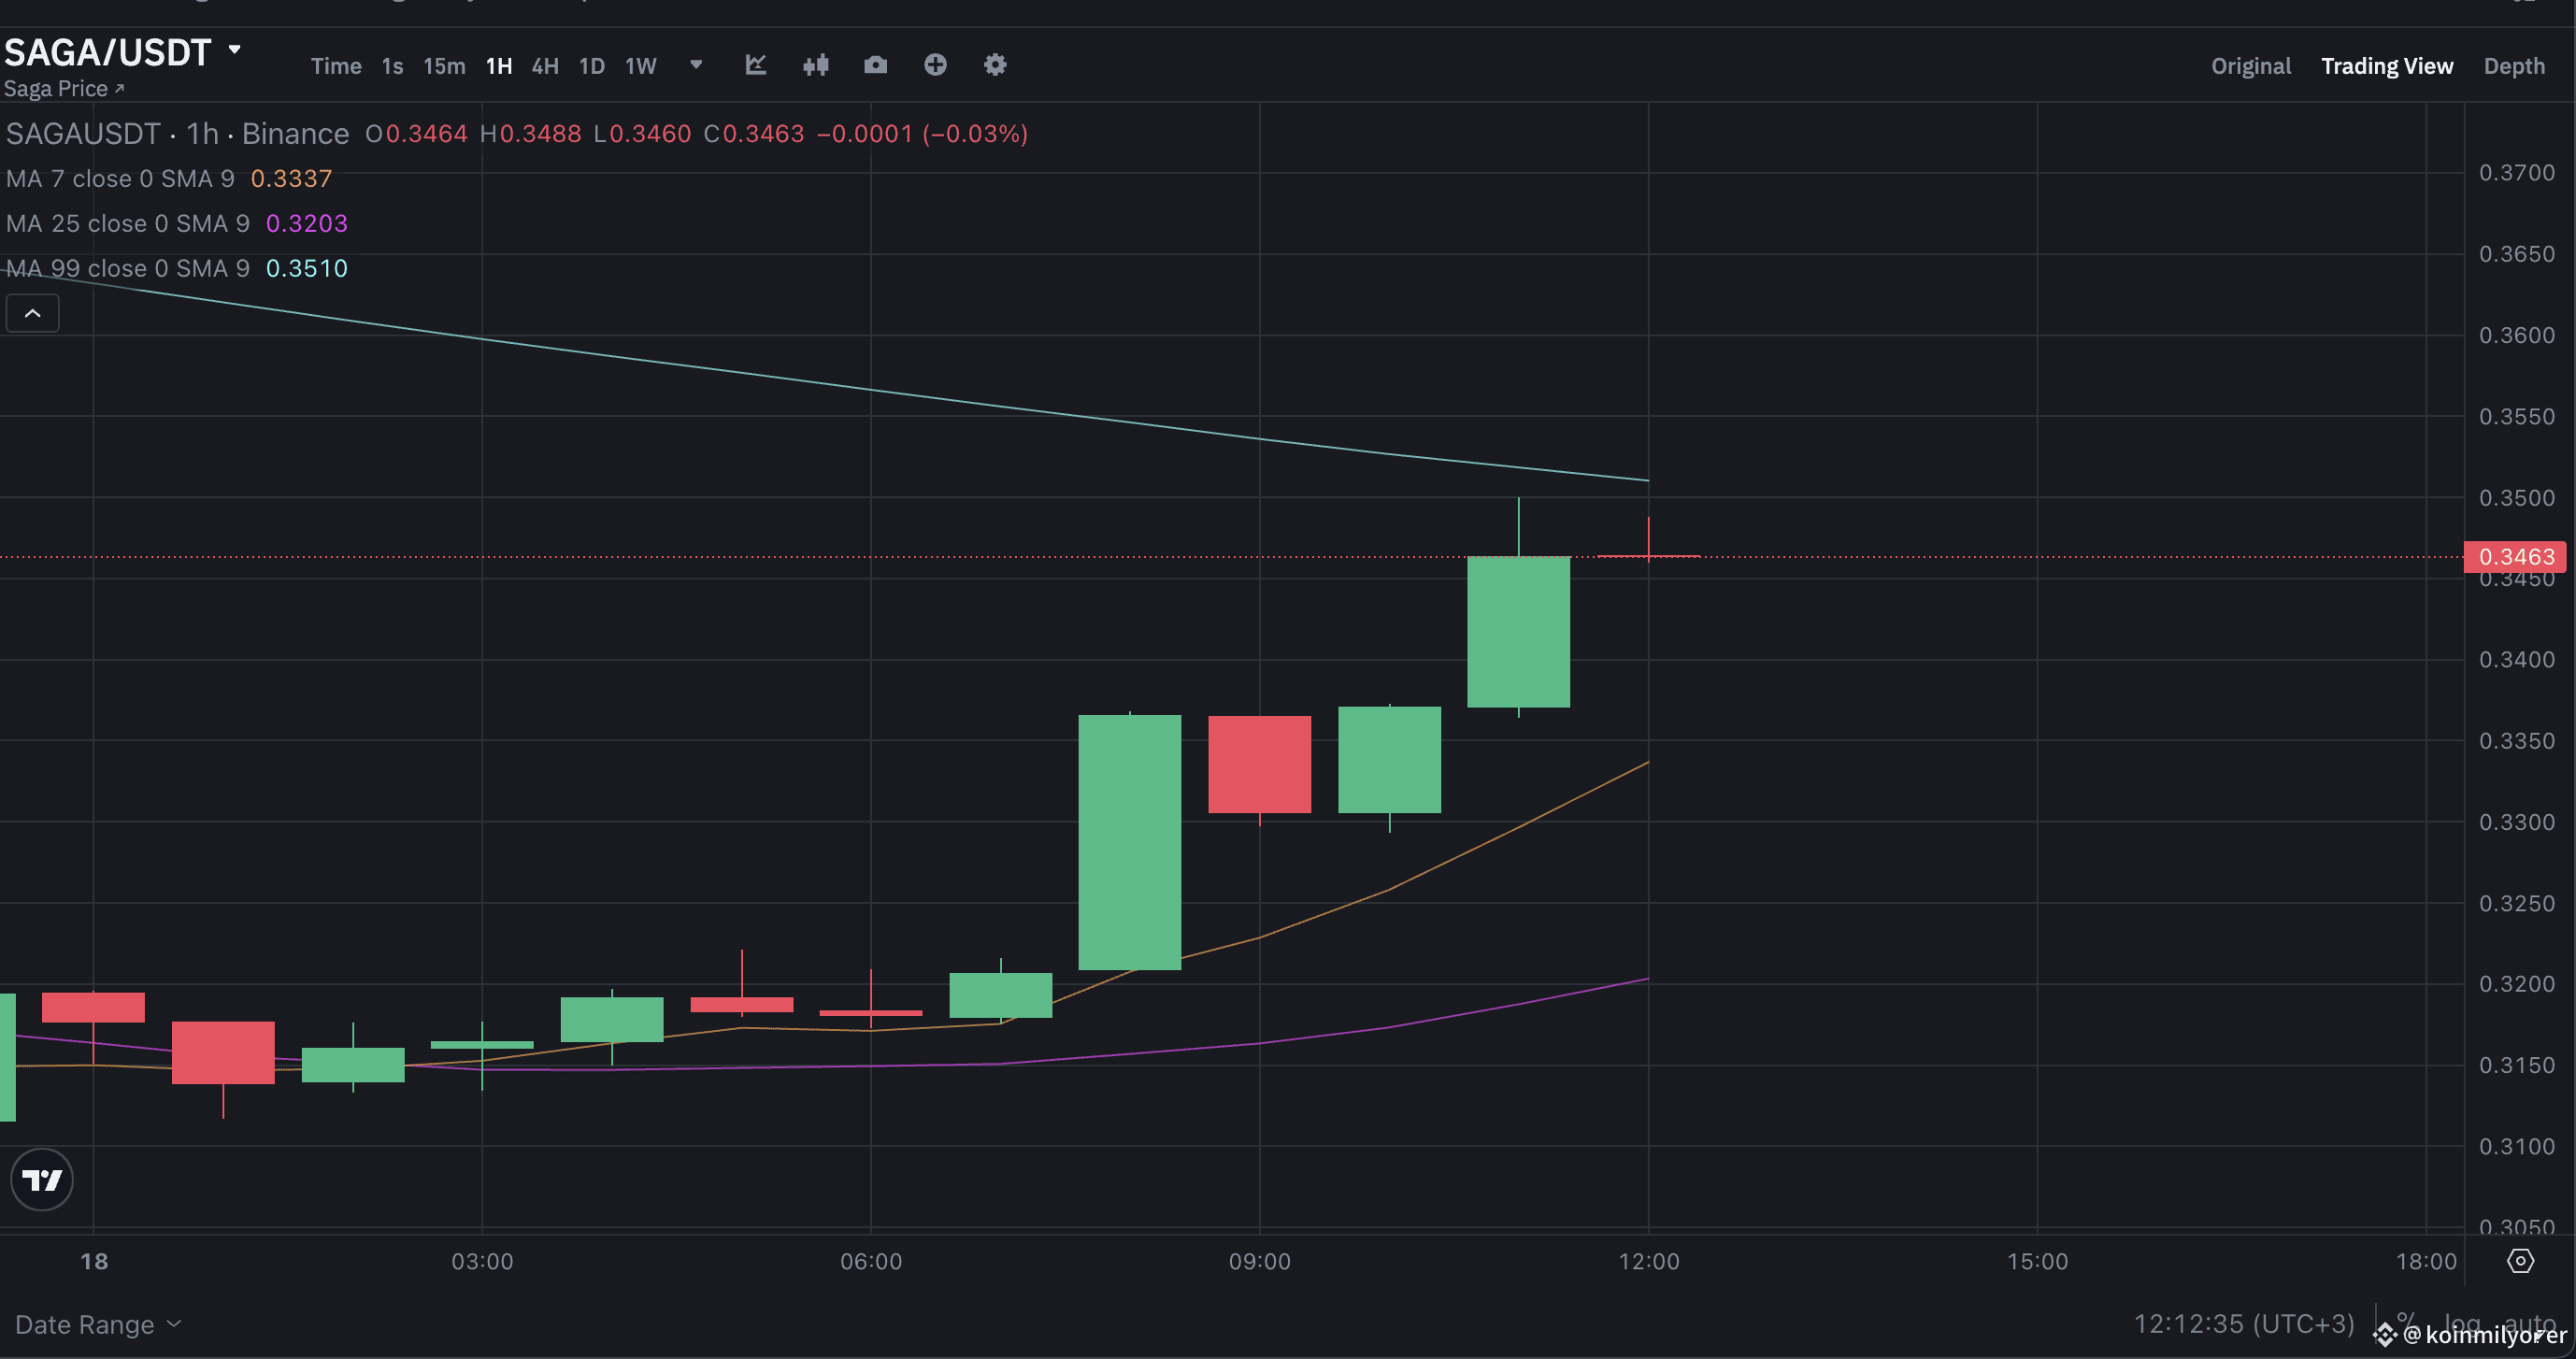Image resolution: width=2576 pixels, height=1359 pixels.
Task: Toggle percentage scale on the price axis
Action: (x=2404, y=1320)
